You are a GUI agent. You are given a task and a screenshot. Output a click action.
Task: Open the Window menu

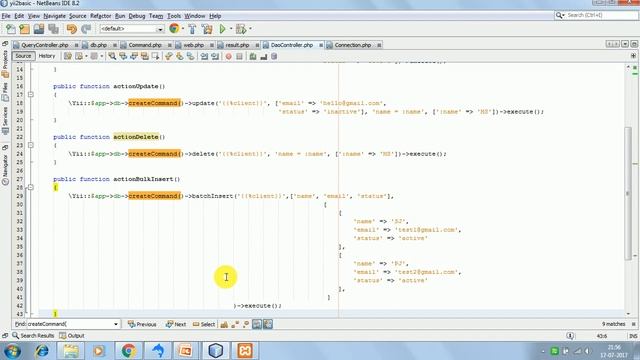(195, 16)
